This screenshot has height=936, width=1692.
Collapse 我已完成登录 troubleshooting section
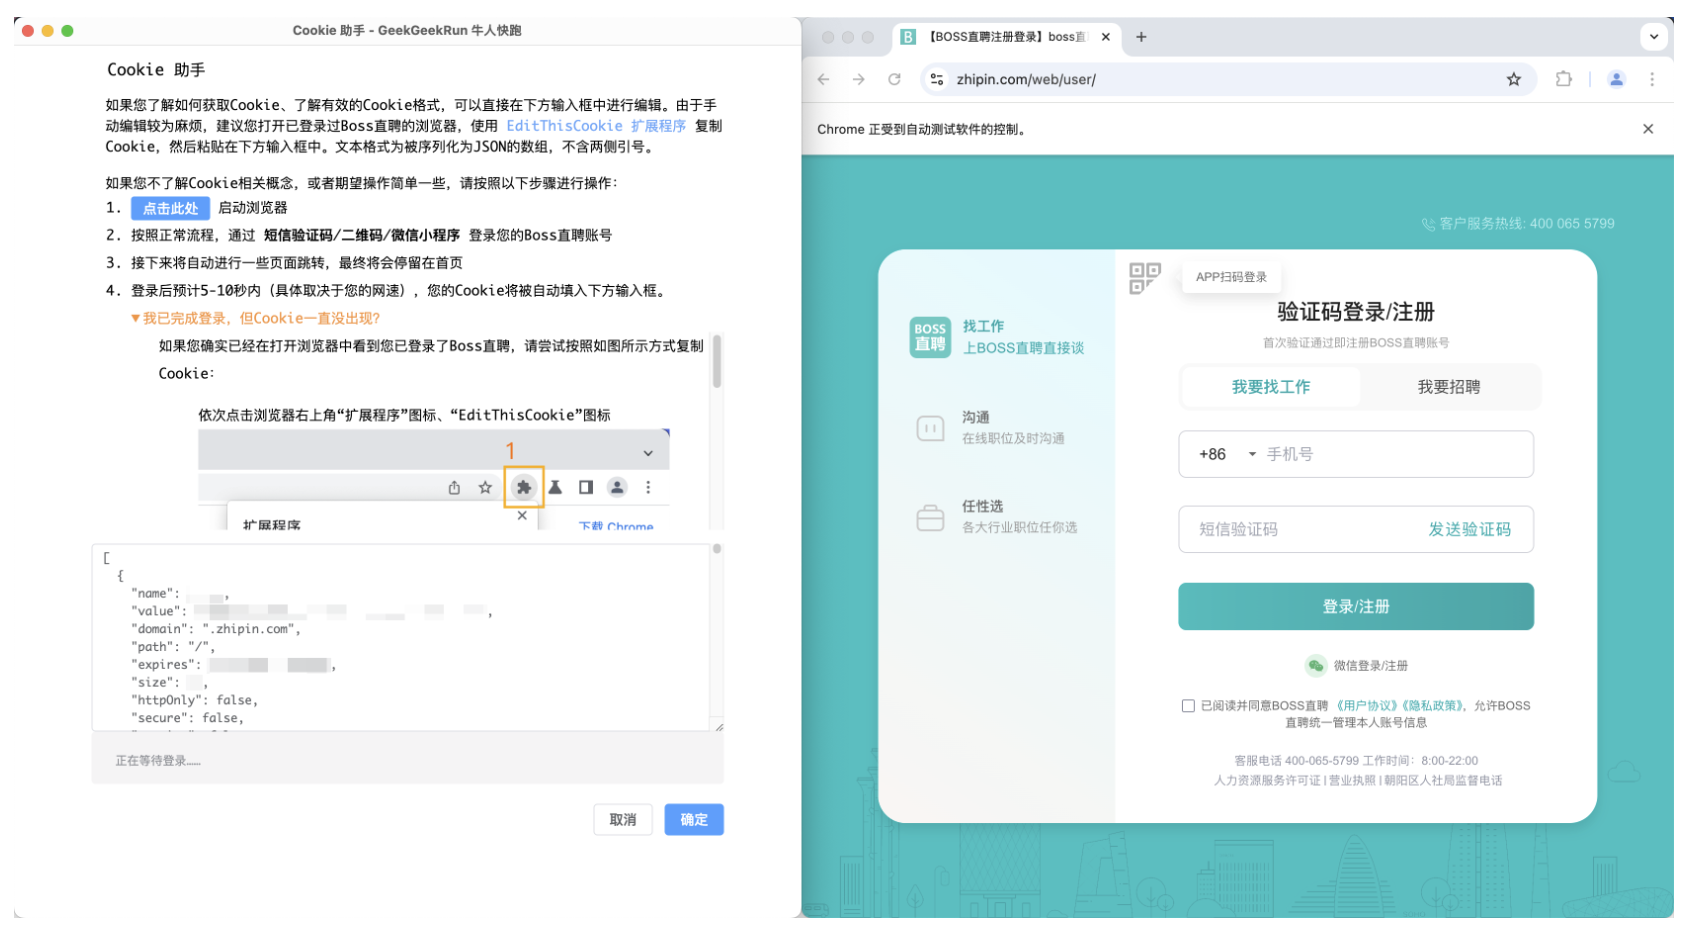point(255,318)
